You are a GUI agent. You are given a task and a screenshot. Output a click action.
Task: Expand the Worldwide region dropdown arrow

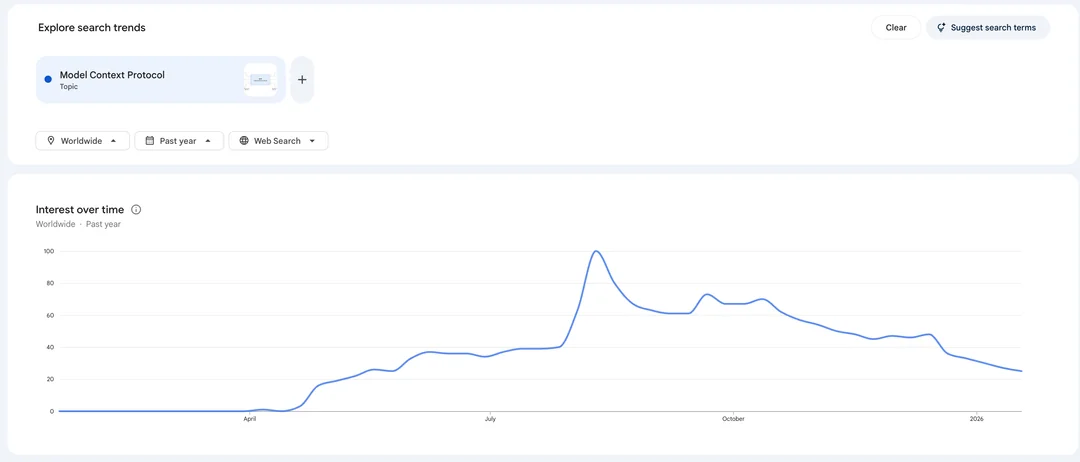114,140
